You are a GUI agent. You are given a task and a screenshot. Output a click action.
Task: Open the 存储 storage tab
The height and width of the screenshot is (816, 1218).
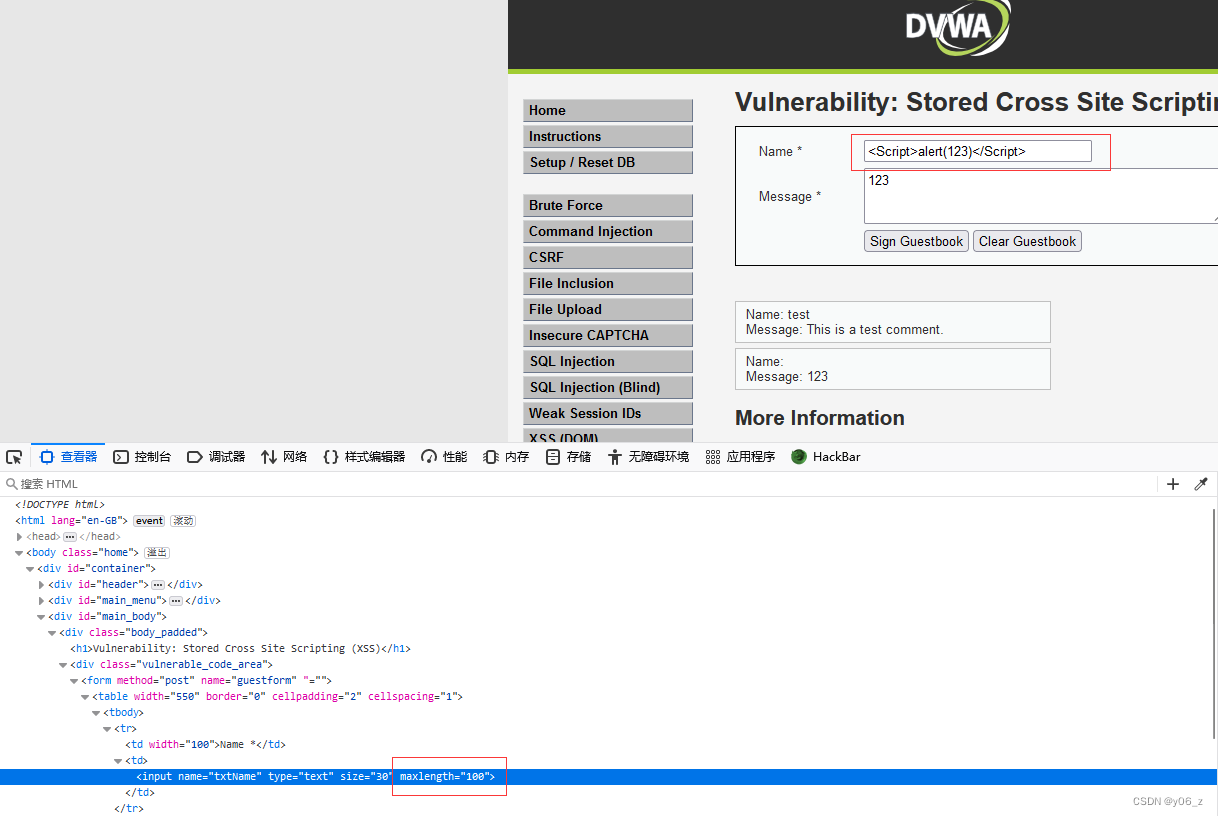568,457
